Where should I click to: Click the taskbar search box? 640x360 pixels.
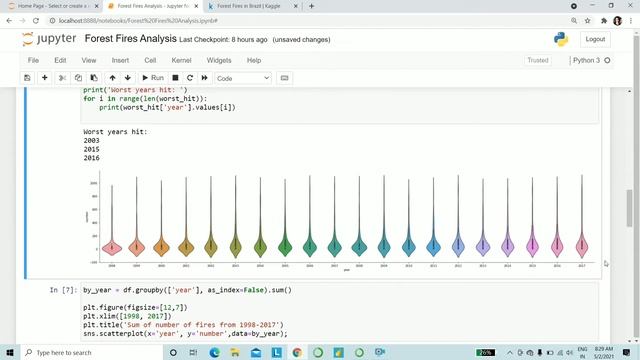[92, 352]
